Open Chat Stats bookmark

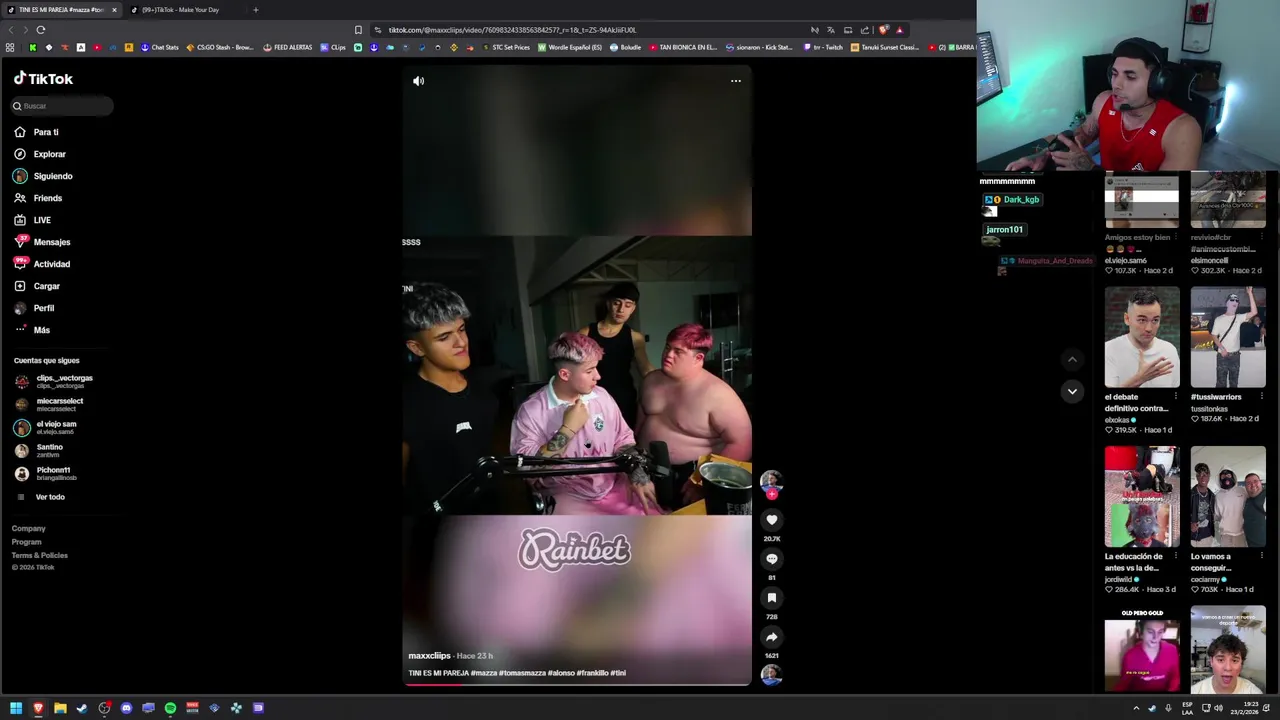tap(159, 47)
